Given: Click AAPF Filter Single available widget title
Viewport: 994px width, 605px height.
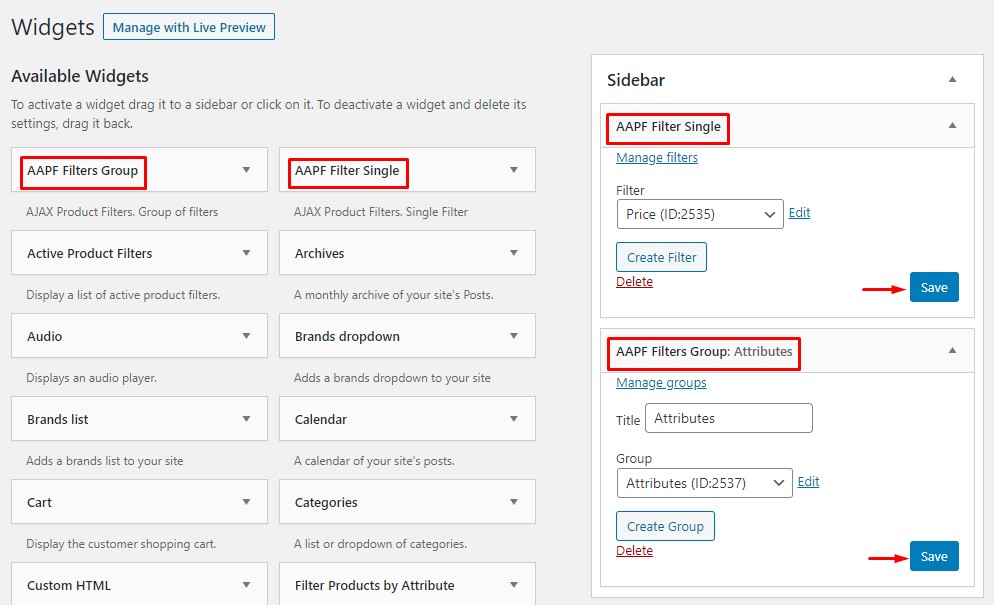Looking at the screenshot, I should click(347, 170).
